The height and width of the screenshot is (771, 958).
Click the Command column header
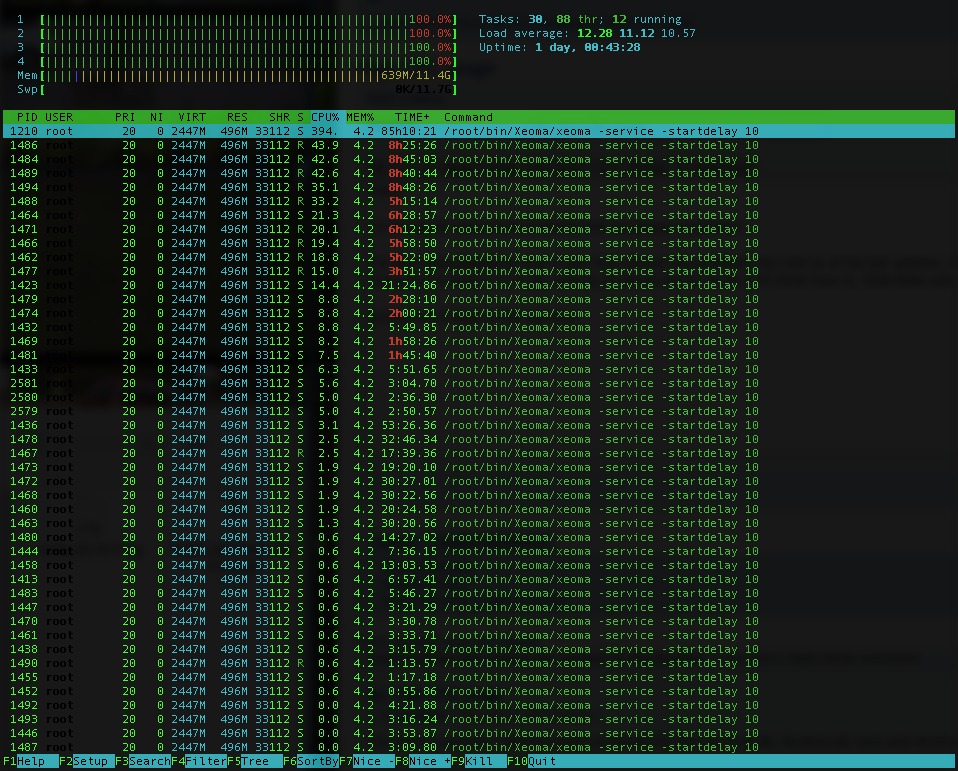pyautogui.click(x=468, y=117)
